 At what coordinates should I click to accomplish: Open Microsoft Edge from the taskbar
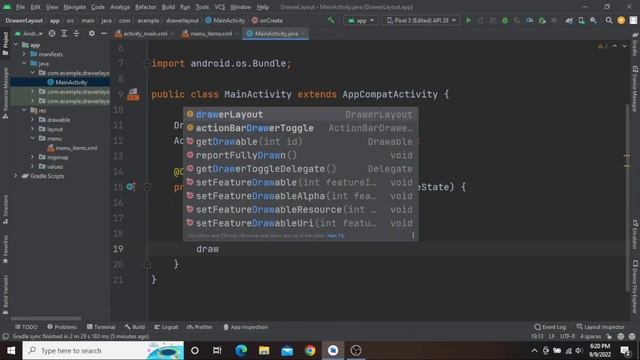(x=241, y=351)
